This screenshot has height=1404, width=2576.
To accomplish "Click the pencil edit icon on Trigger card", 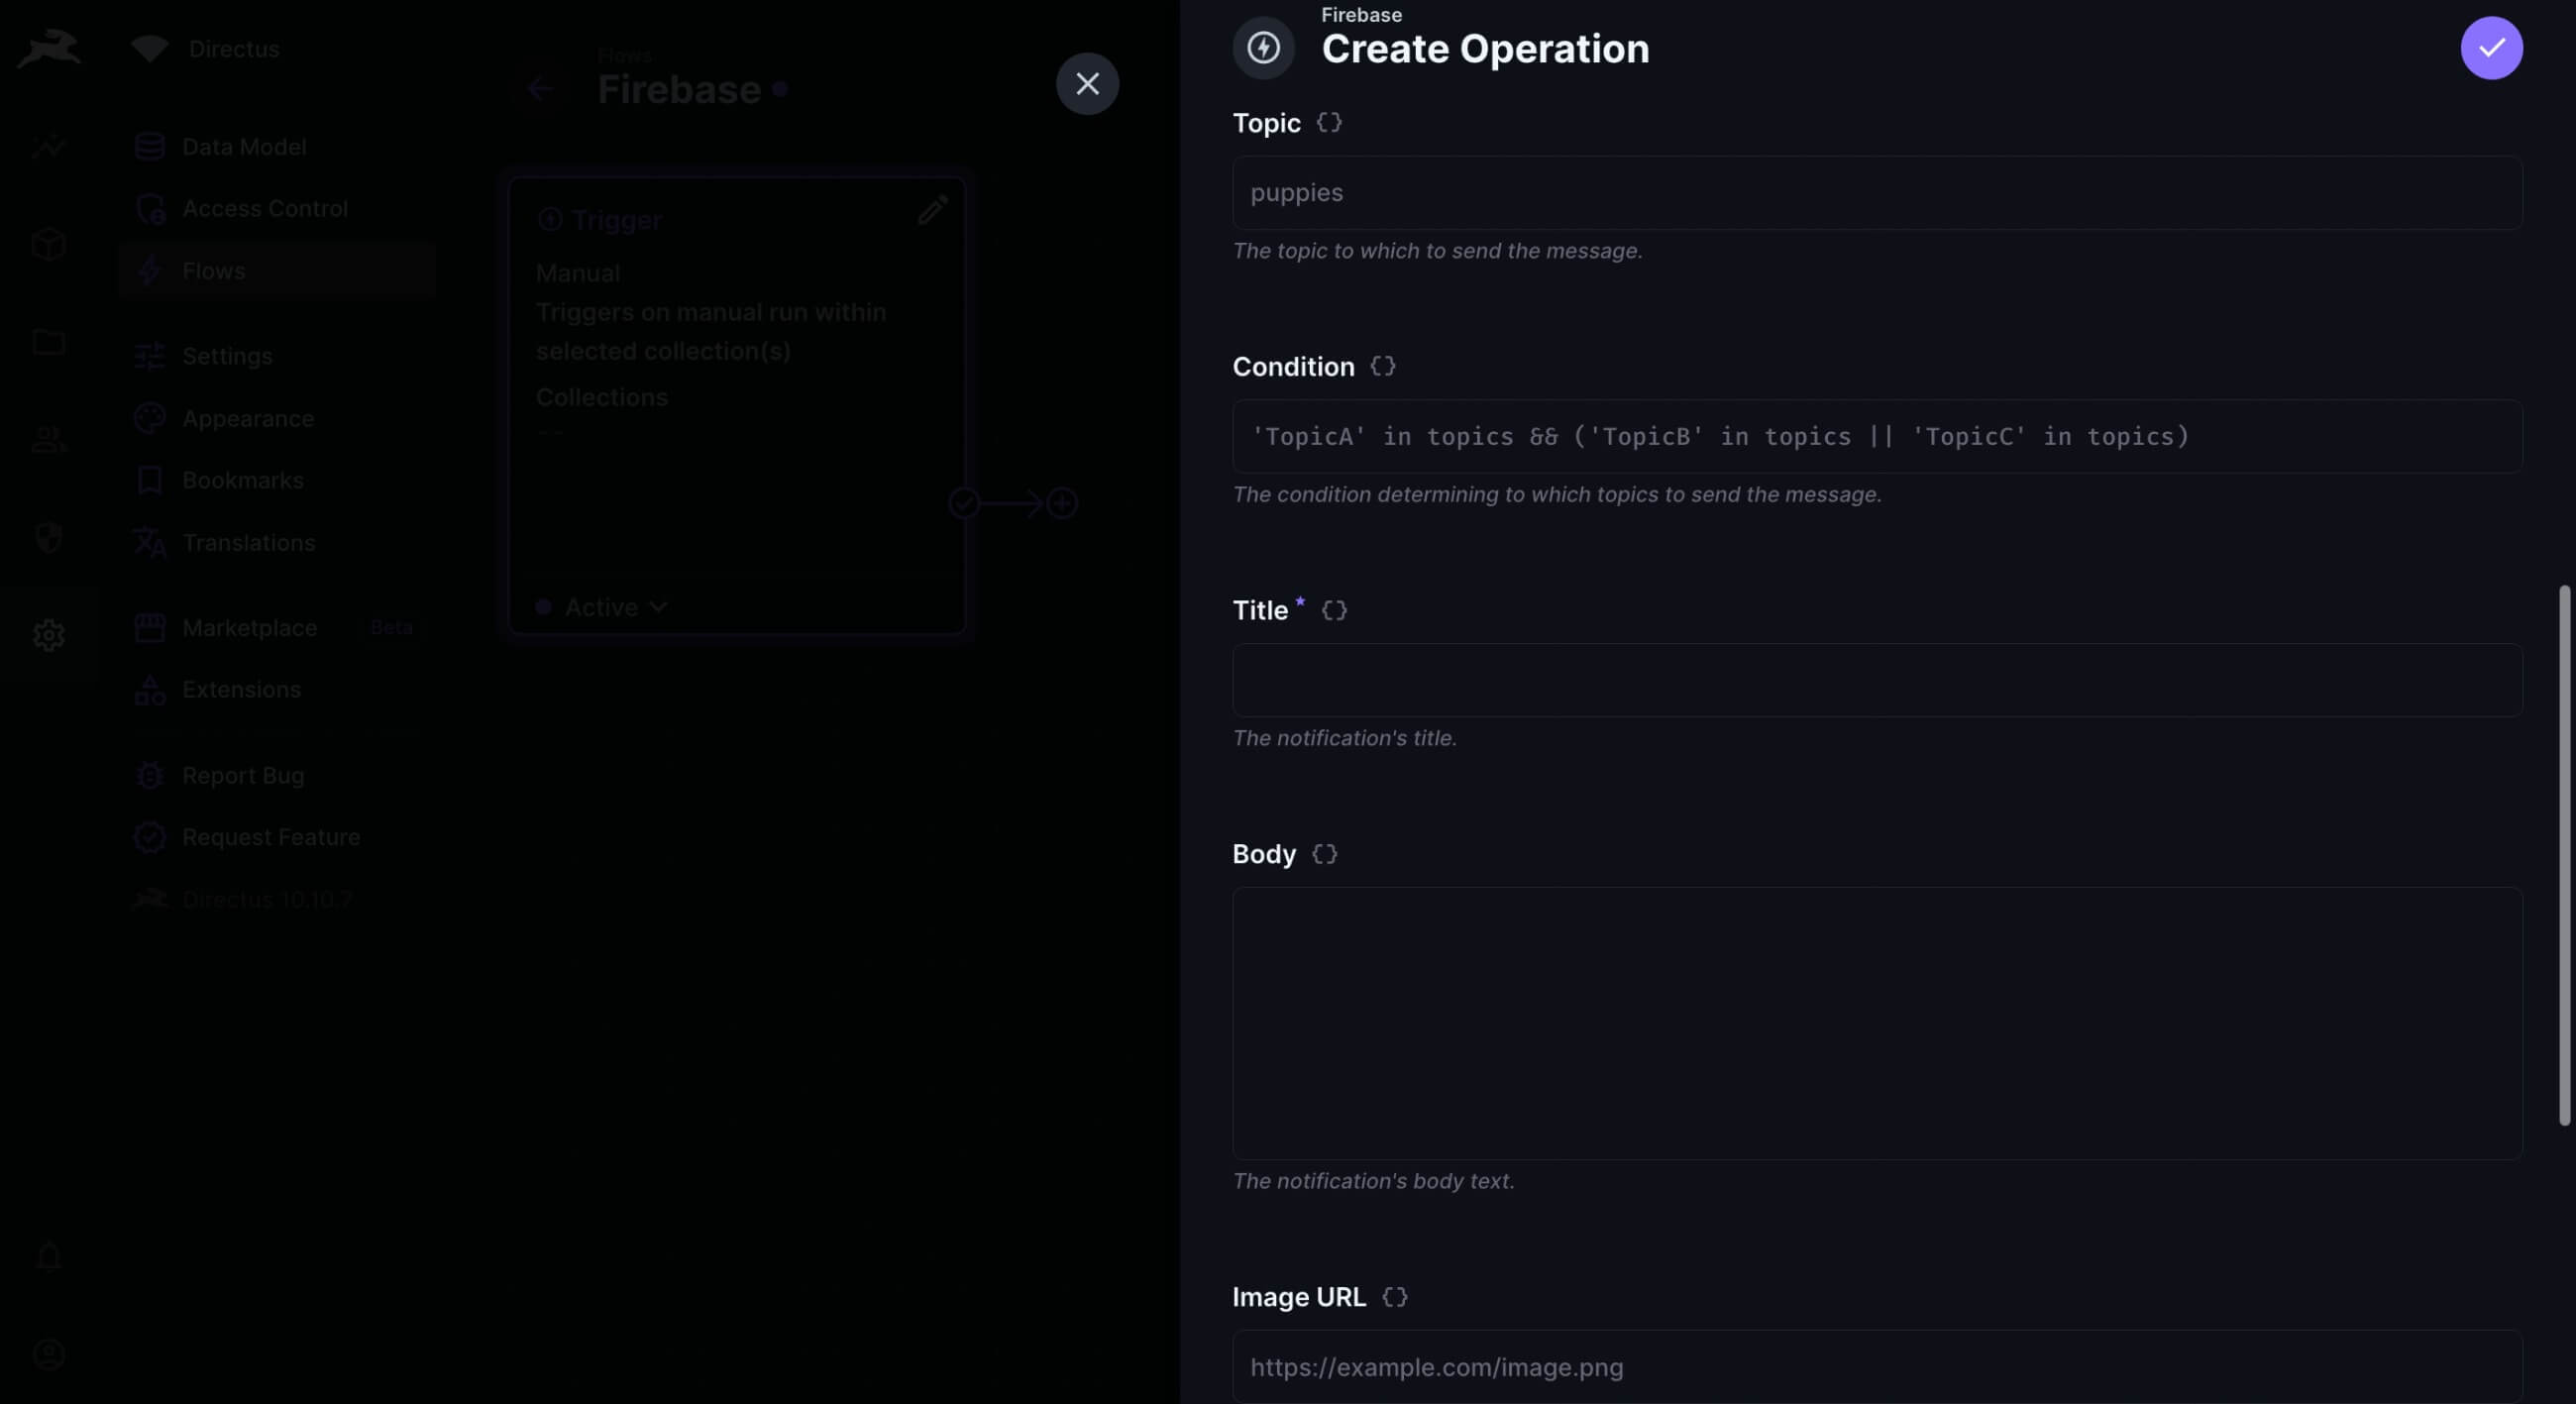I will 932,210.
